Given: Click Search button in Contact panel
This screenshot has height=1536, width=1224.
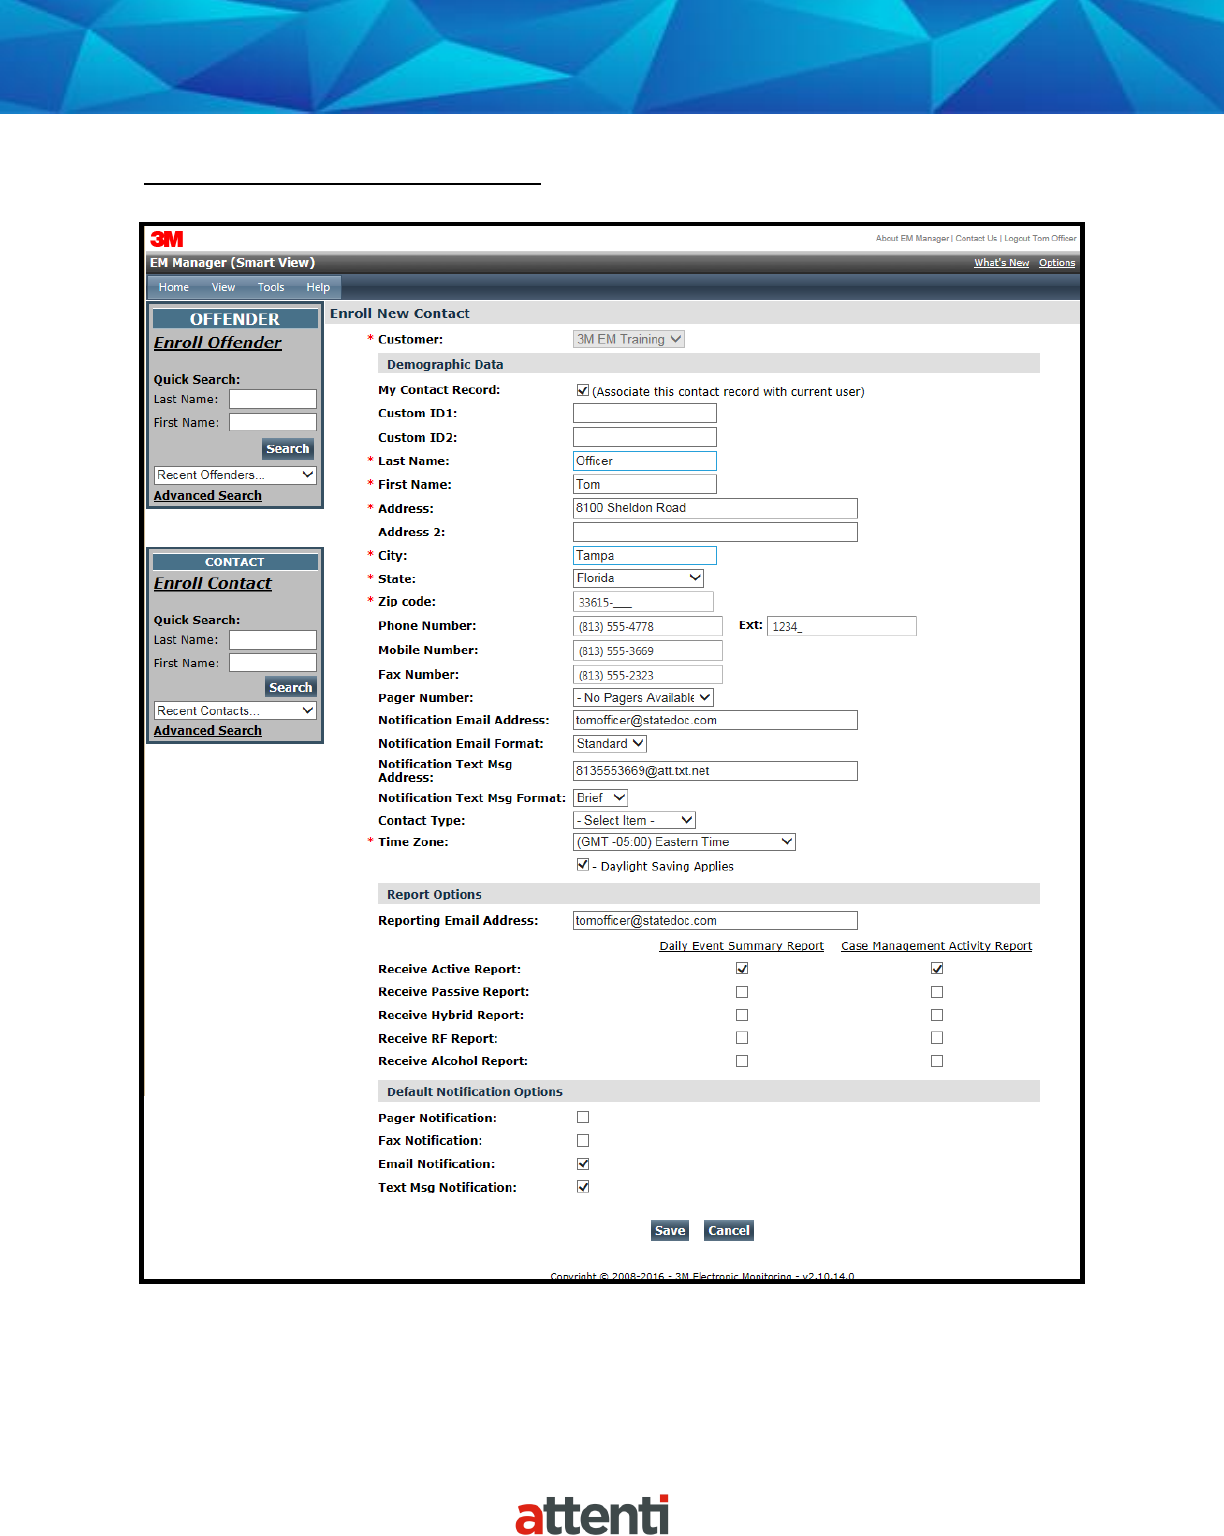Looking at the screenshot, I should tap(291, 687).
